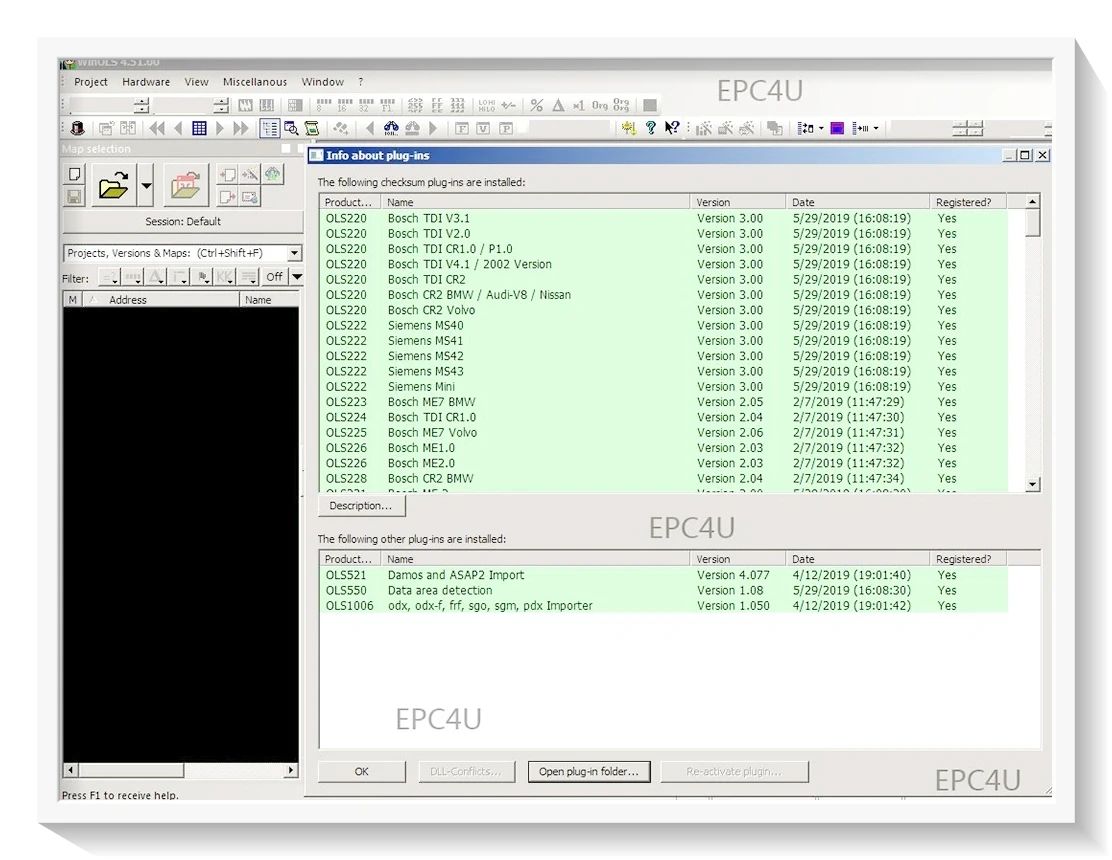Select the Bosch TDI V3.1 row
The width and height of the screenshot is (1112, 860).
[663, 218]
